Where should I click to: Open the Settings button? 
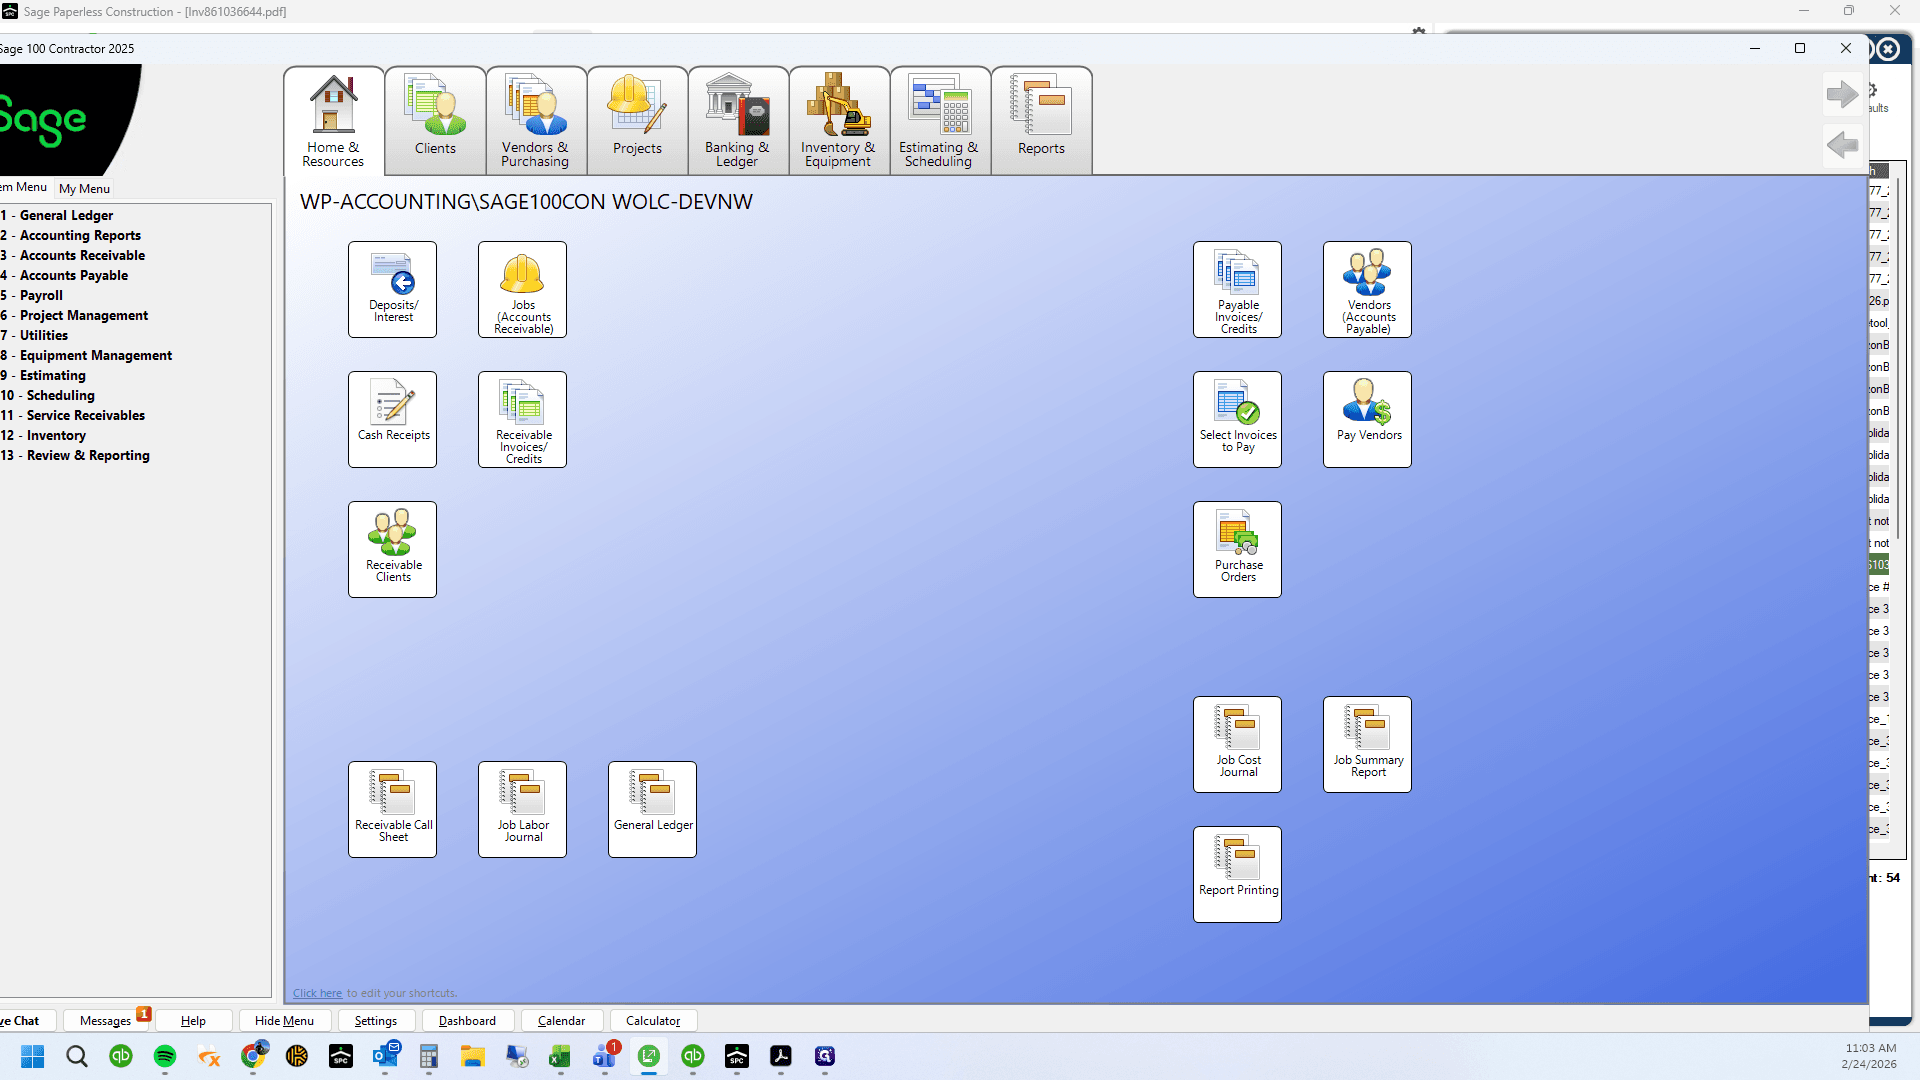coord(376,1020)
